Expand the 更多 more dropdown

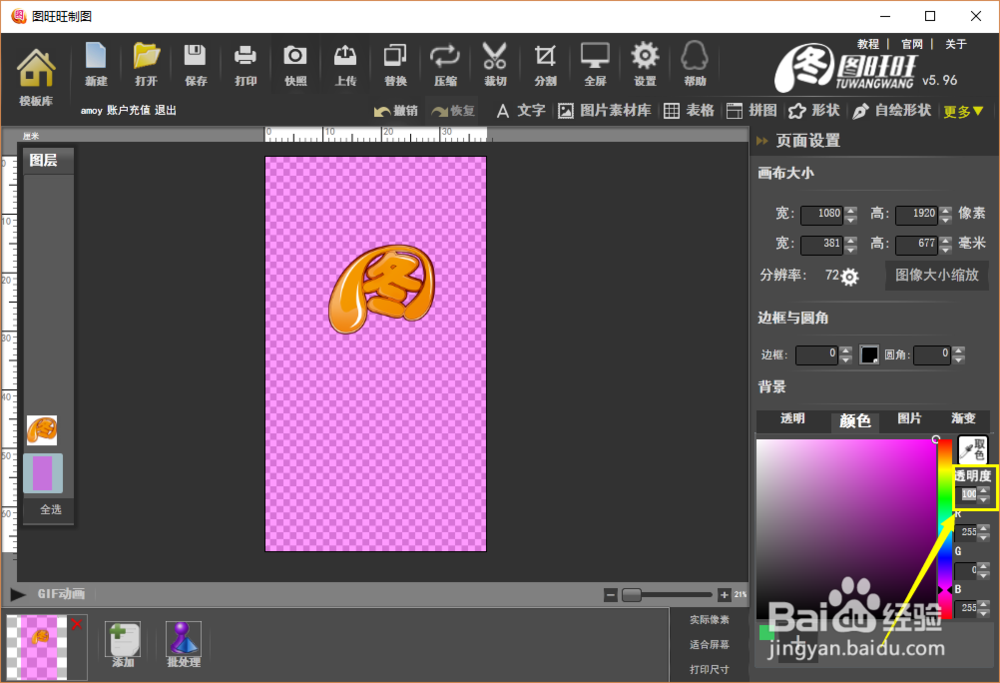click(x=963, y=112)
